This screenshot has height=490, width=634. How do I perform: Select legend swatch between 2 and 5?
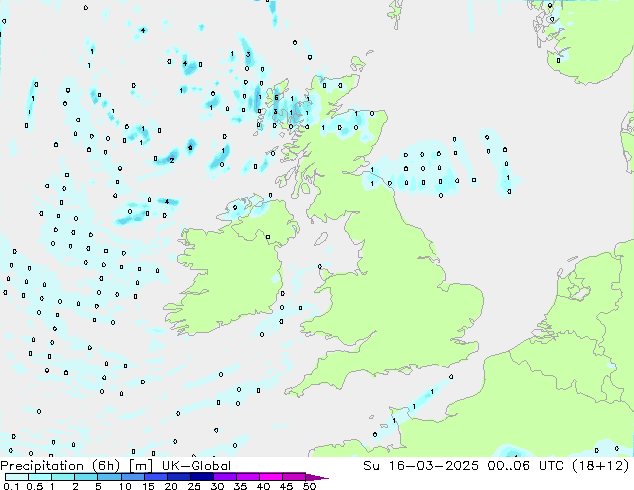pyautogui.click(x=86, y=477)
